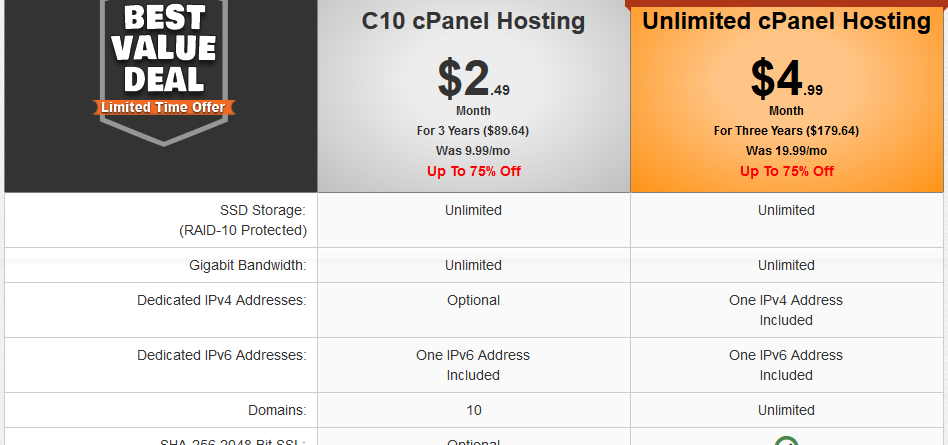Click C10 plan's Up To 75% Off text
Viewport: 948px width, 445px height.
click(x=473, y=171)
